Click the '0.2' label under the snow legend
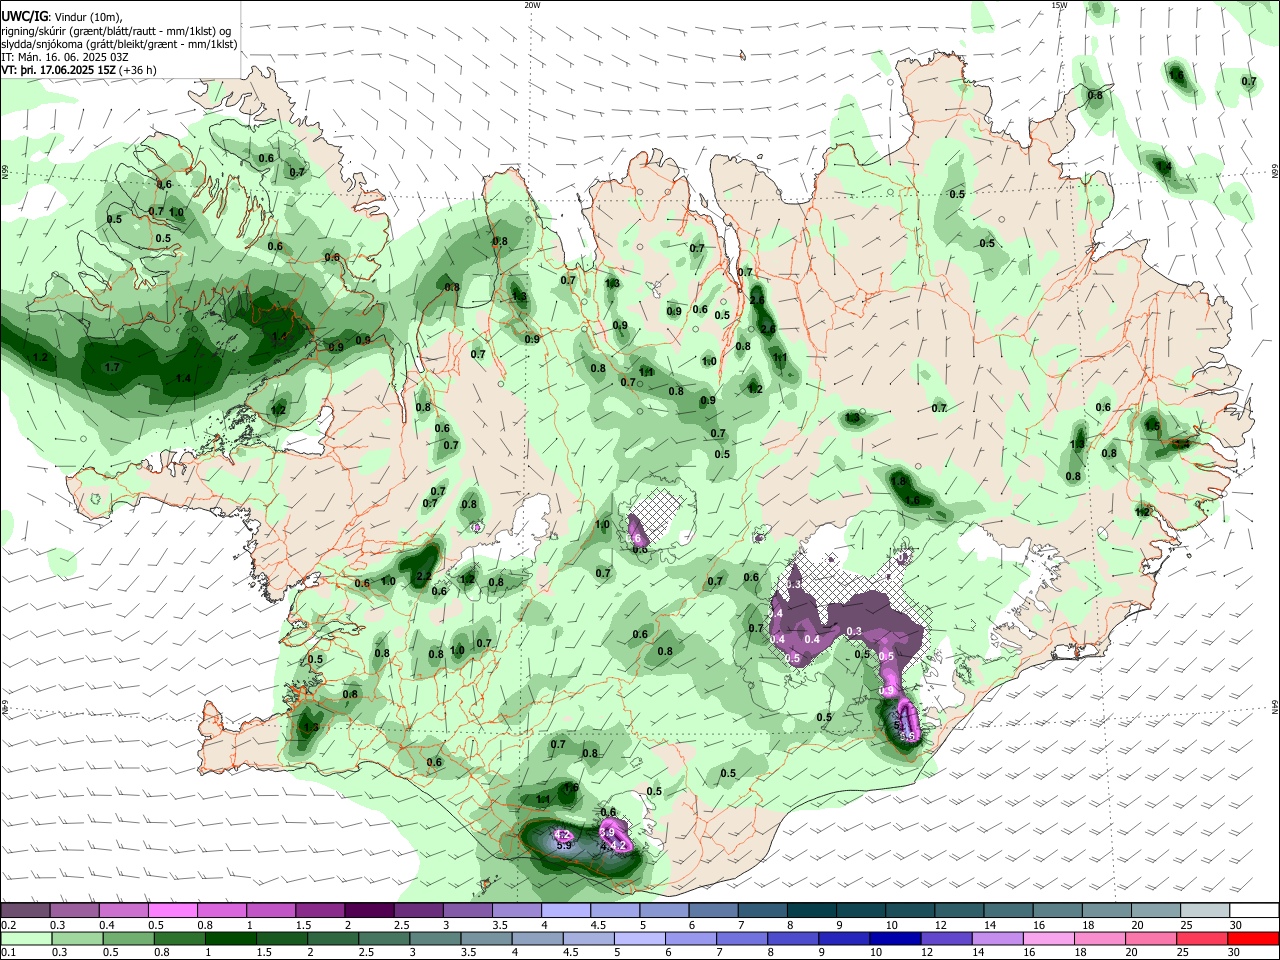1280x960 pixels. tap(8, 925)
